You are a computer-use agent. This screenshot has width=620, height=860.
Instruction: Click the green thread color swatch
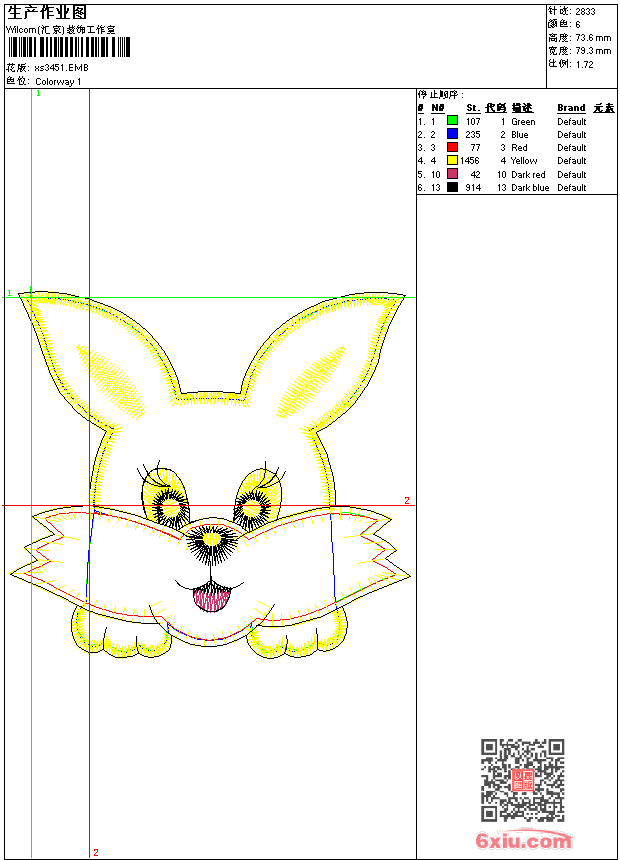452,122
